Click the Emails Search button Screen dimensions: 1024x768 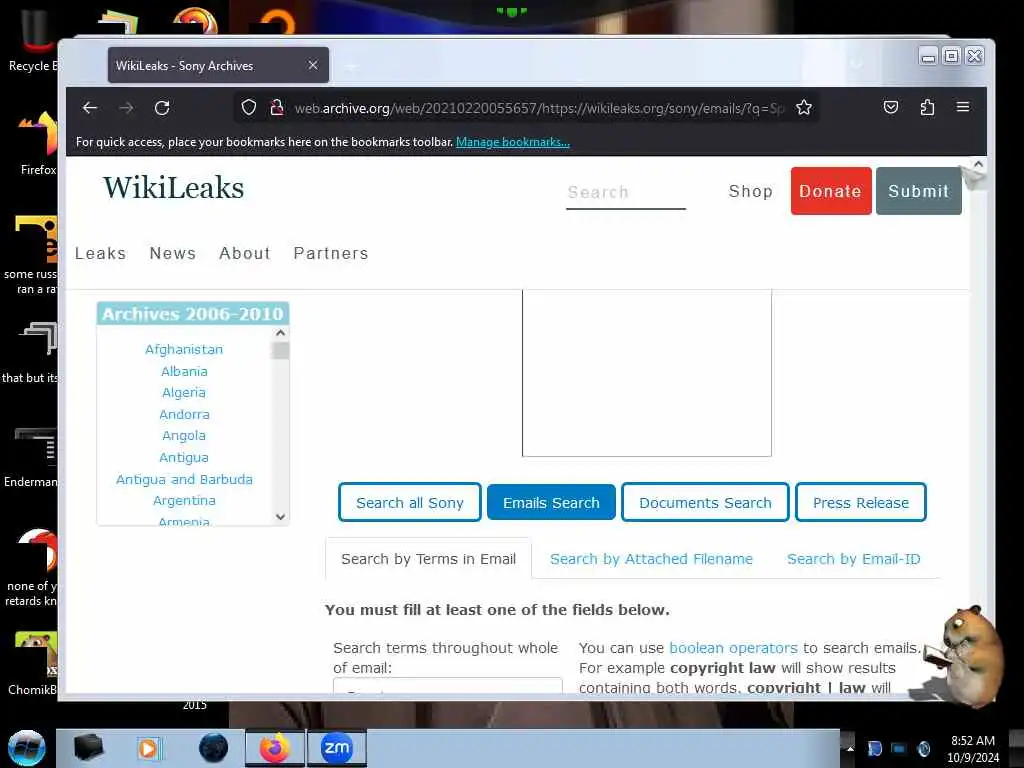pyautogui.click(x=551, y=502)
